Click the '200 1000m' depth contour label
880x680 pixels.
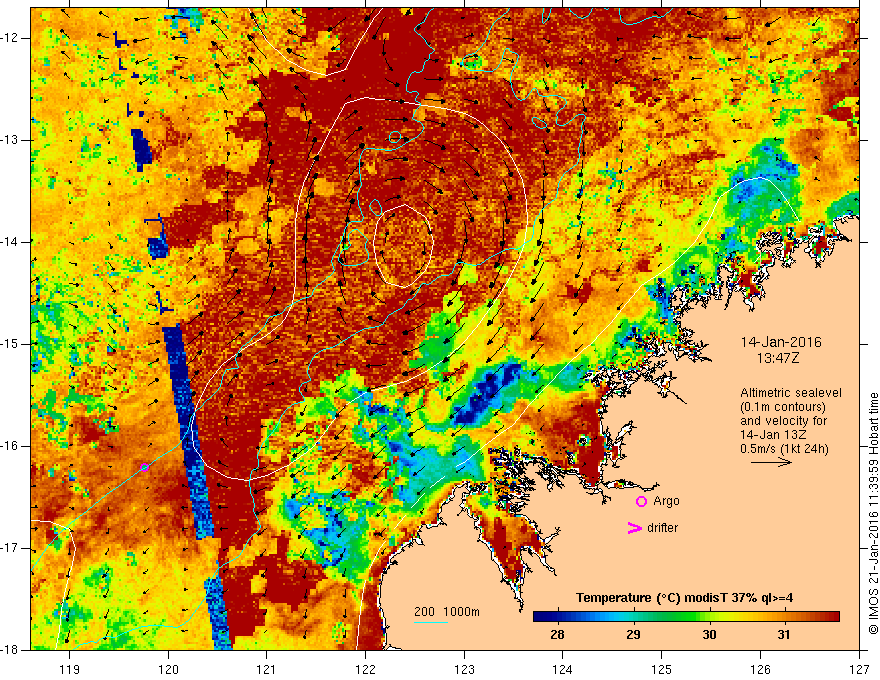447,612
